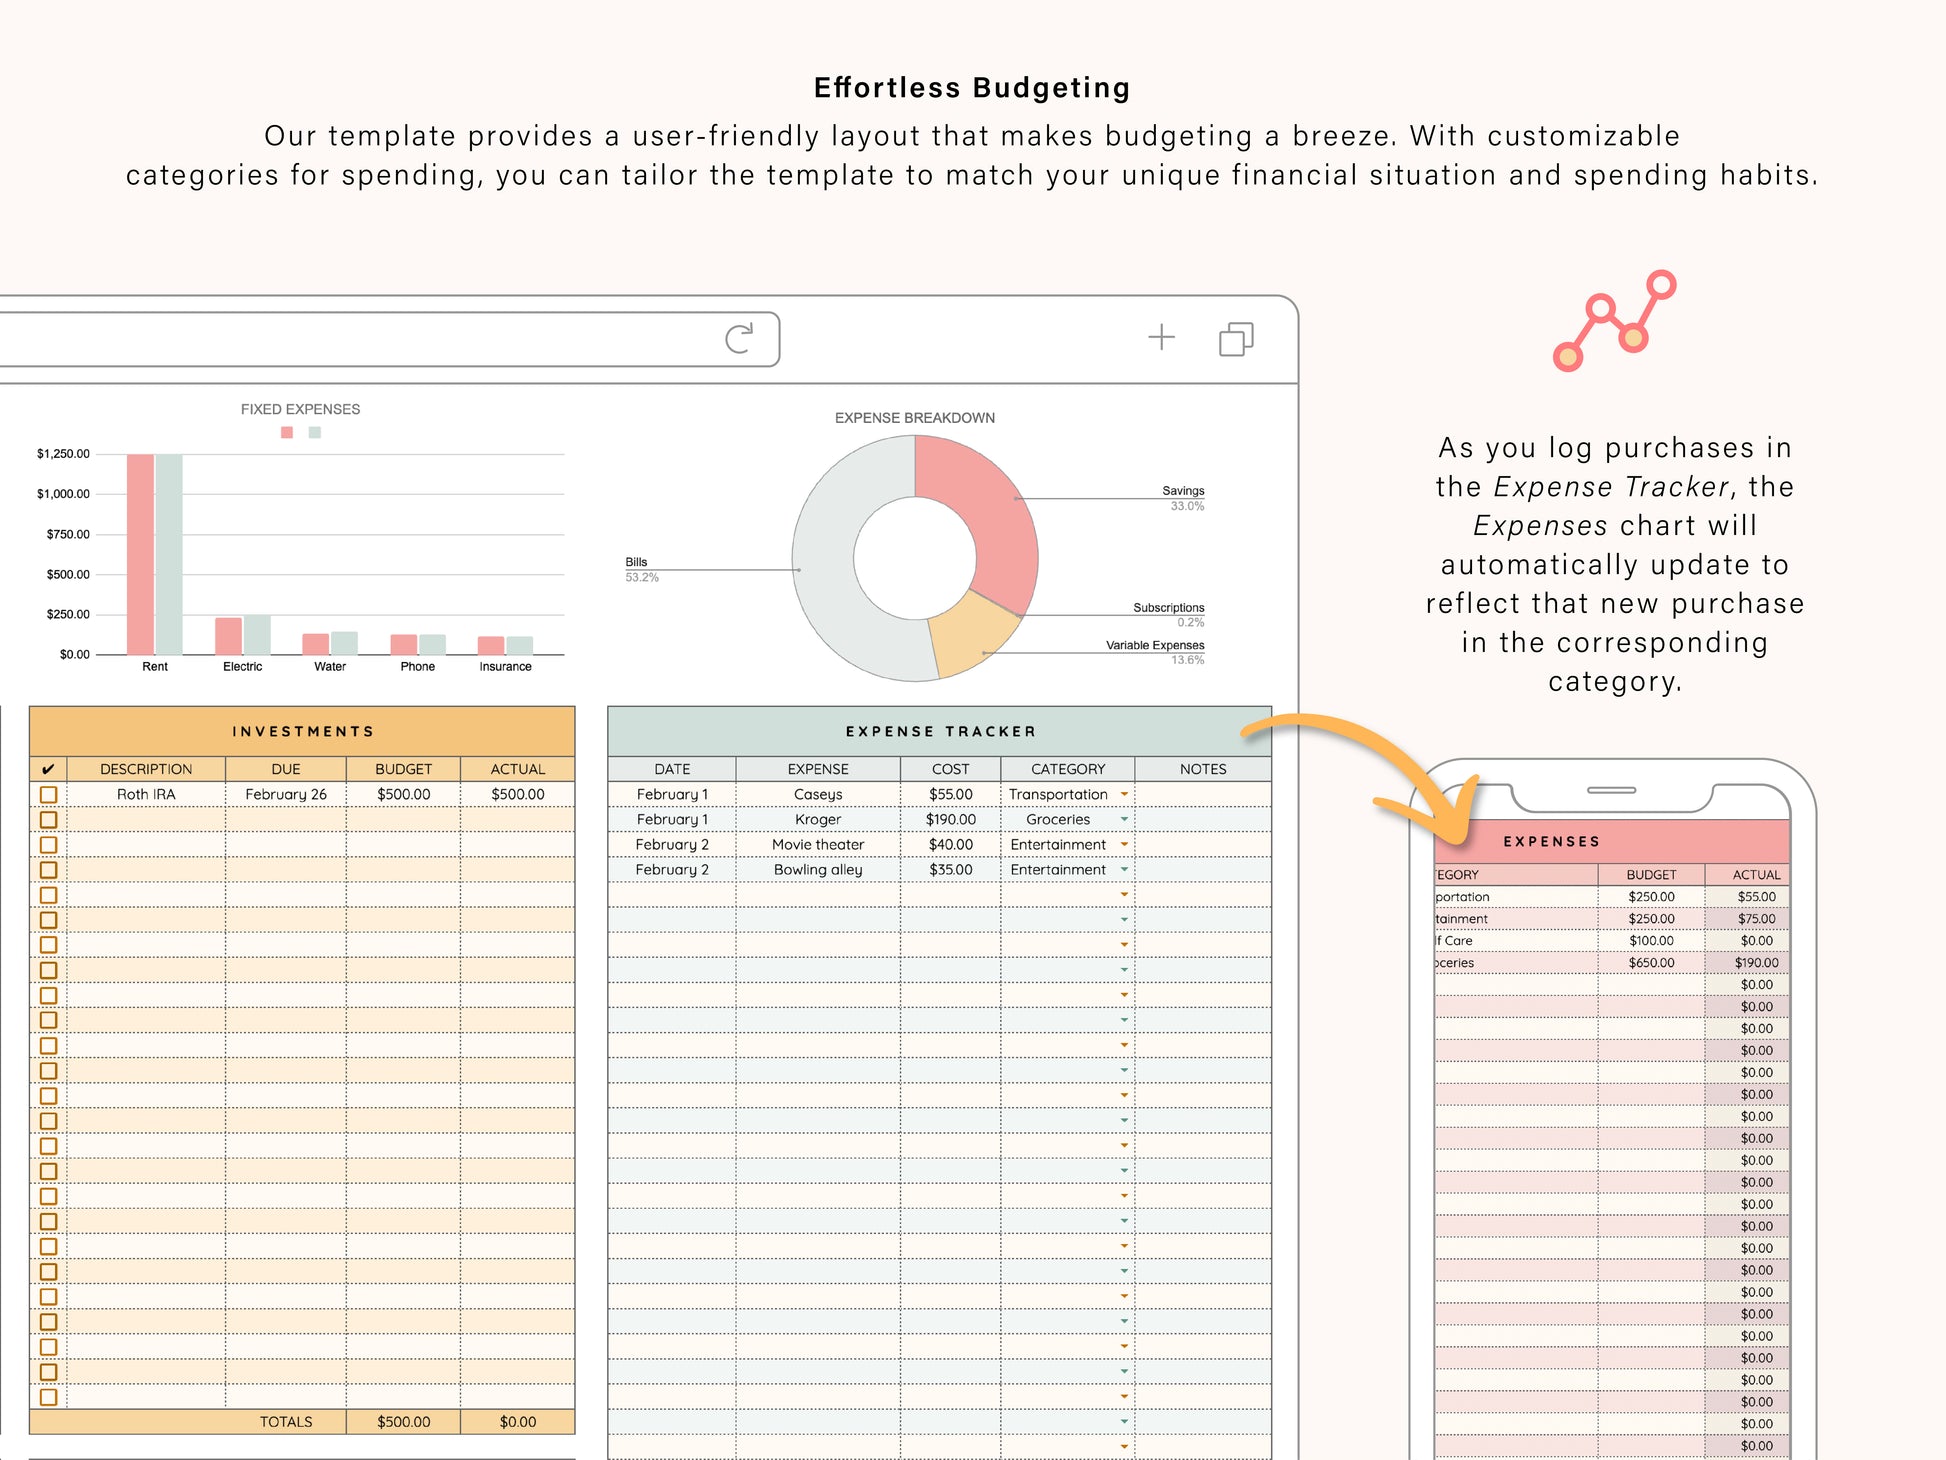Viewport: 1946px width, 1460px height.
Task: Open the Transportation category dropdown arrow
Action: click(x=1124, y=794)
